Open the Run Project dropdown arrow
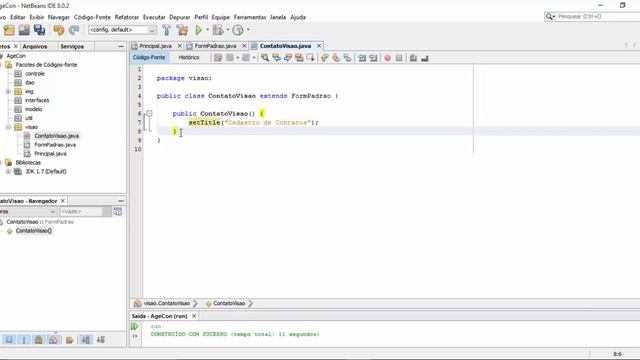Viewport: 640px width, 360px height. 207,30
